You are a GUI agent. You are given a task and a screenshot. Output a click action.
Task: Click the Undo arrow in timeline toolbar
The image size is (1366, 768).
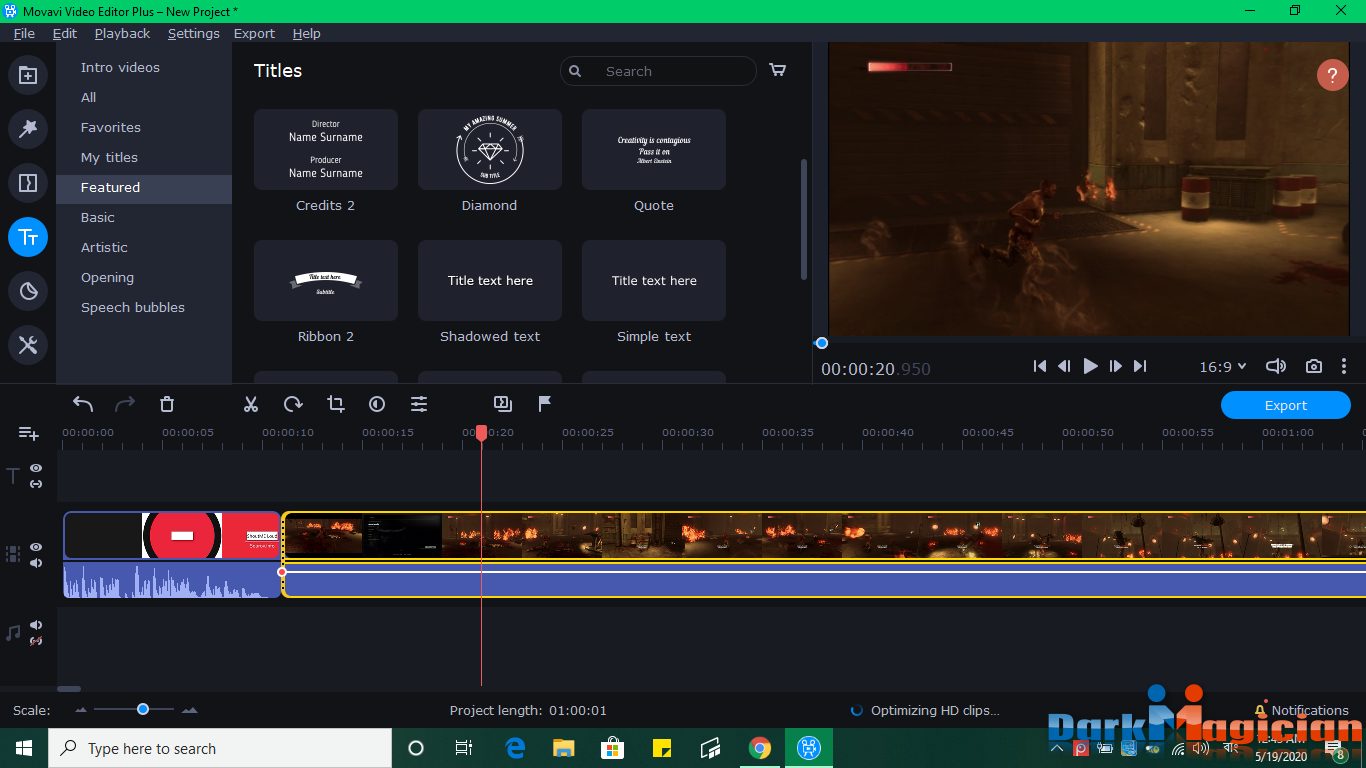point(83,404)
